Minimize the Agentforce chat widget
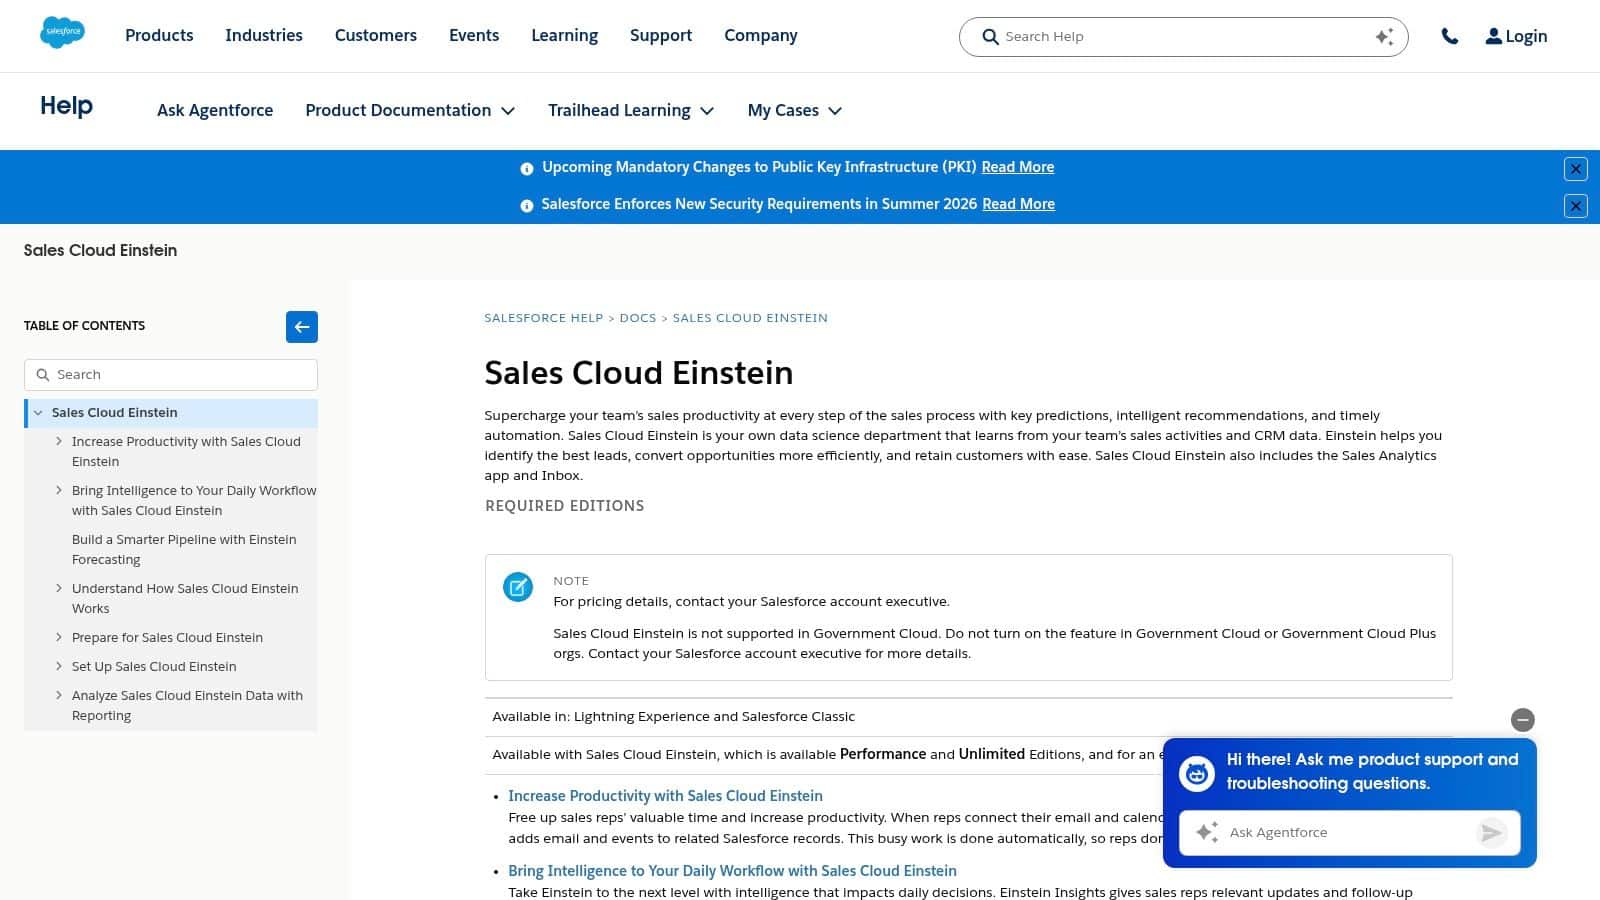Viewport: 1600px width, 900px height. (1522, 720)
